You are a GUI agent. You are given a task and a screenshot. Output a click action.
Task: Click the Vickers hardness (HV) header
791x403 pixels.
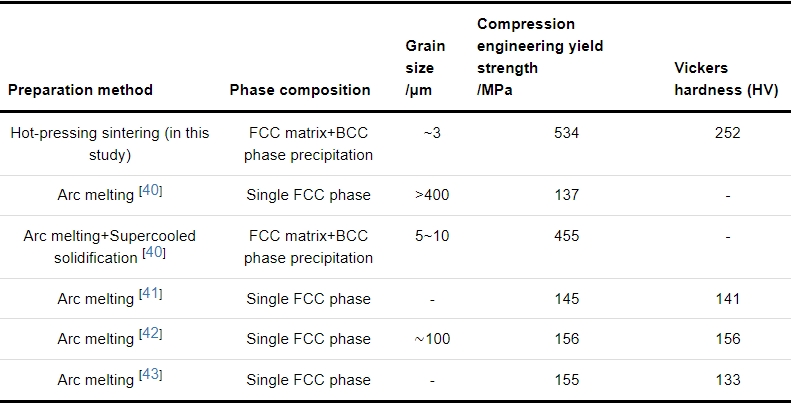tap(727, 79)
